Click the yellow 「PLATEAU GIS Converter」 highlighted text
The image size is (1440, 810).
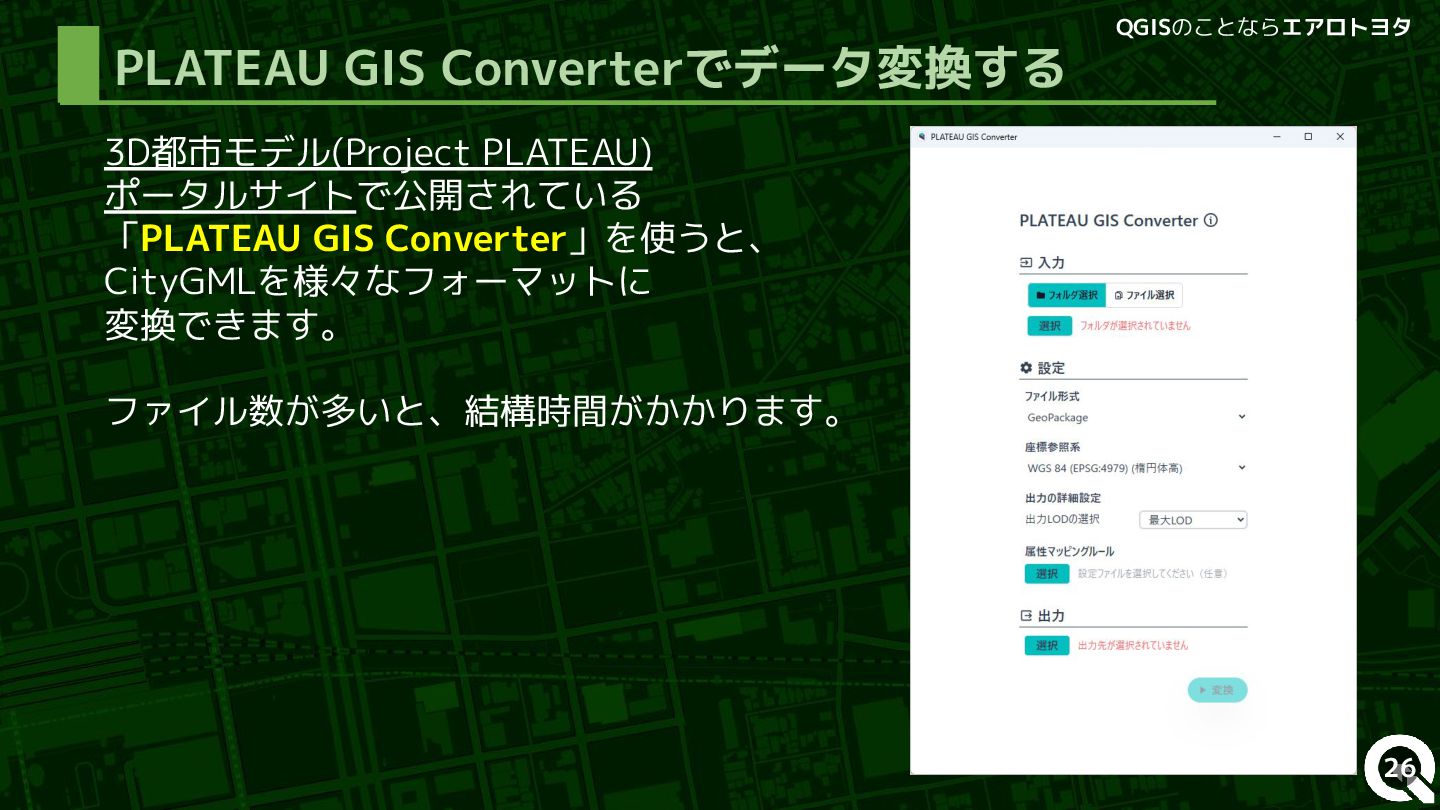354,239
